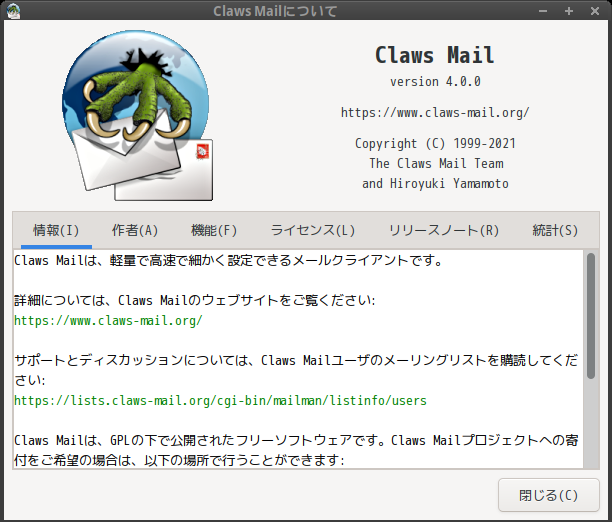Viewport: 612px width, 522px height.
Task: Open the green https://www.claws-mail.org/ link
Action: 108,321
